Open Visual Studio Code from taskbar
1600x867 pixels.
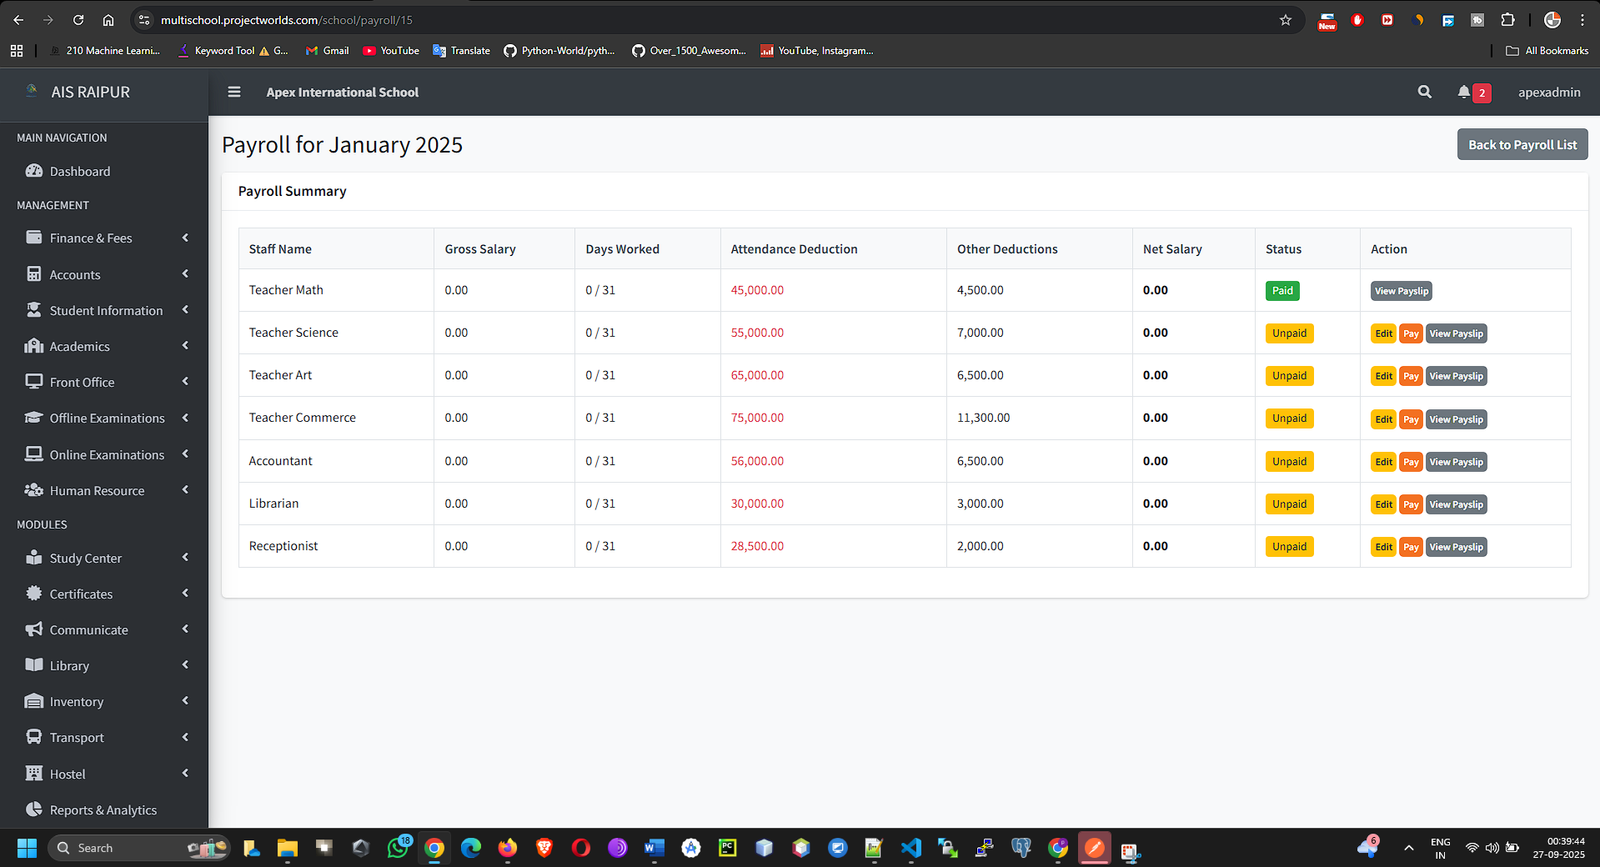910,848
